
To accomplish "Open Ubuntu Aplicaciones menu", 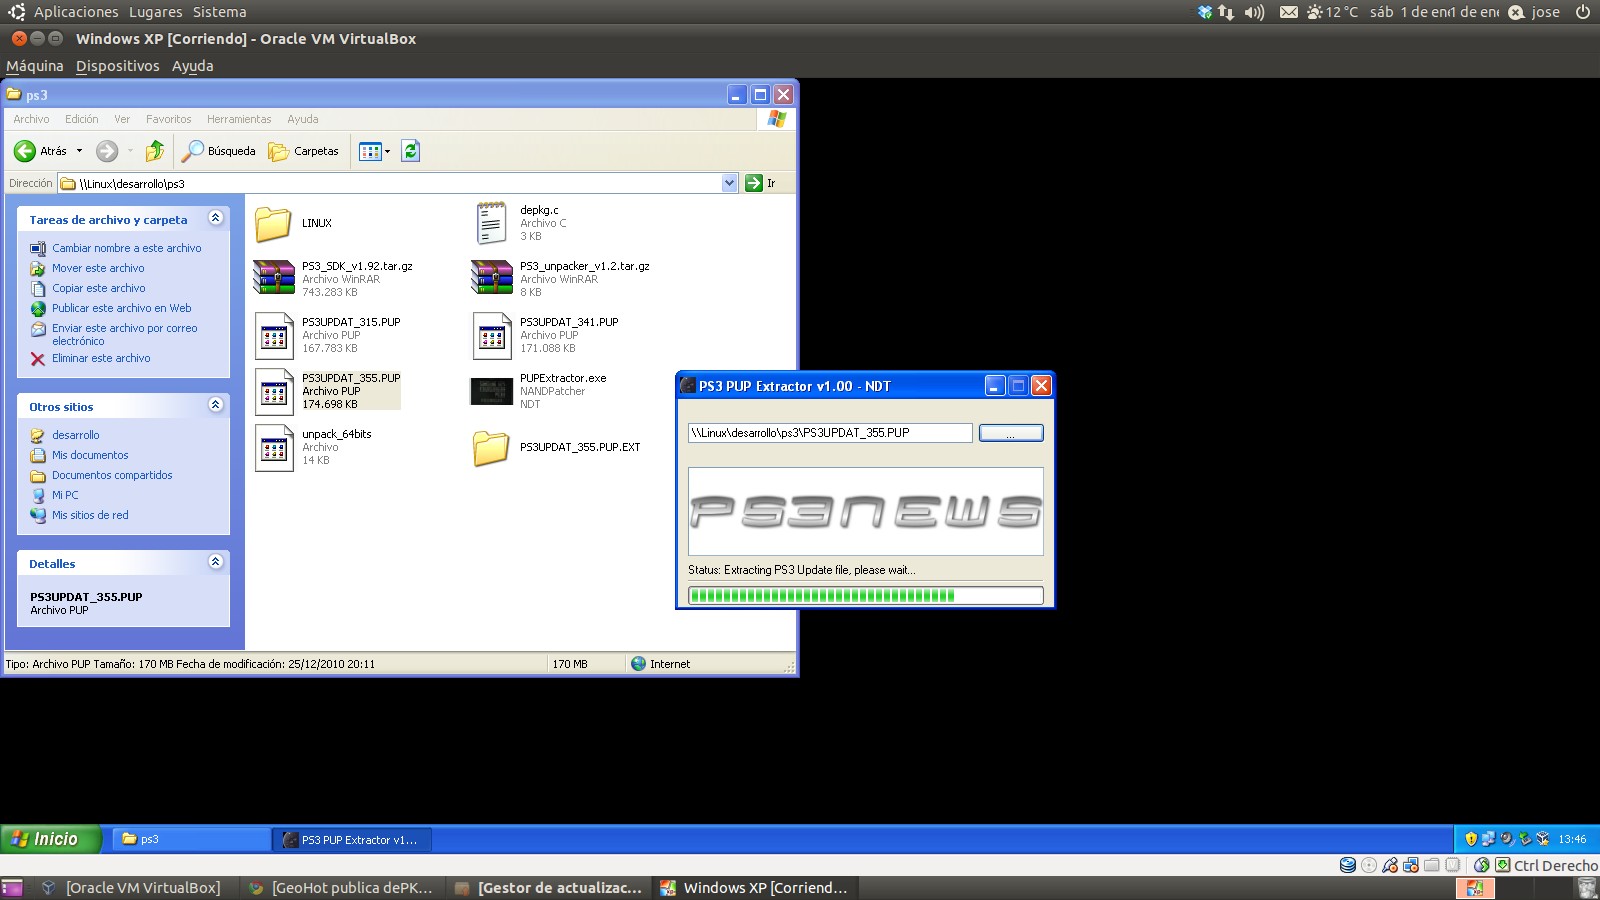I will [x=76, y=12].
